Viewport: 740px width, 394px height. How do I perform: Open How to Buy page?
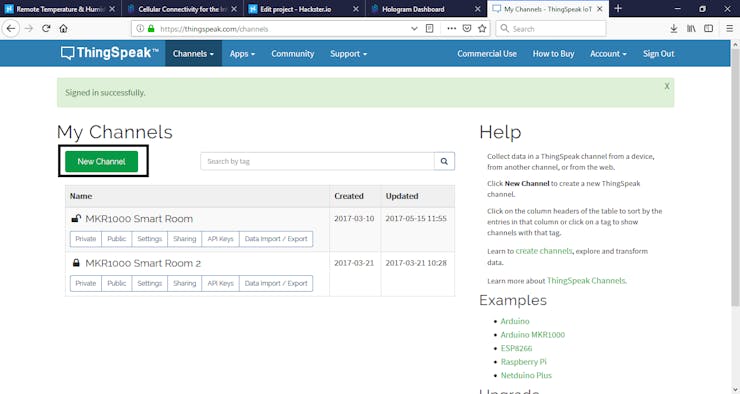pyautogui.click(x=553, y=53)
